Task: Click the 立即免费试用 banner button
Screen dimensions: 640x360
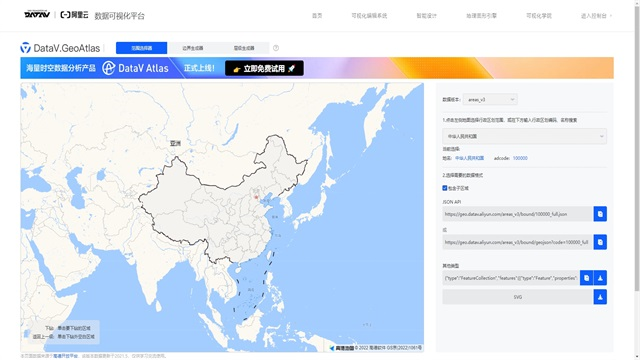Action: tap(264, 68)
